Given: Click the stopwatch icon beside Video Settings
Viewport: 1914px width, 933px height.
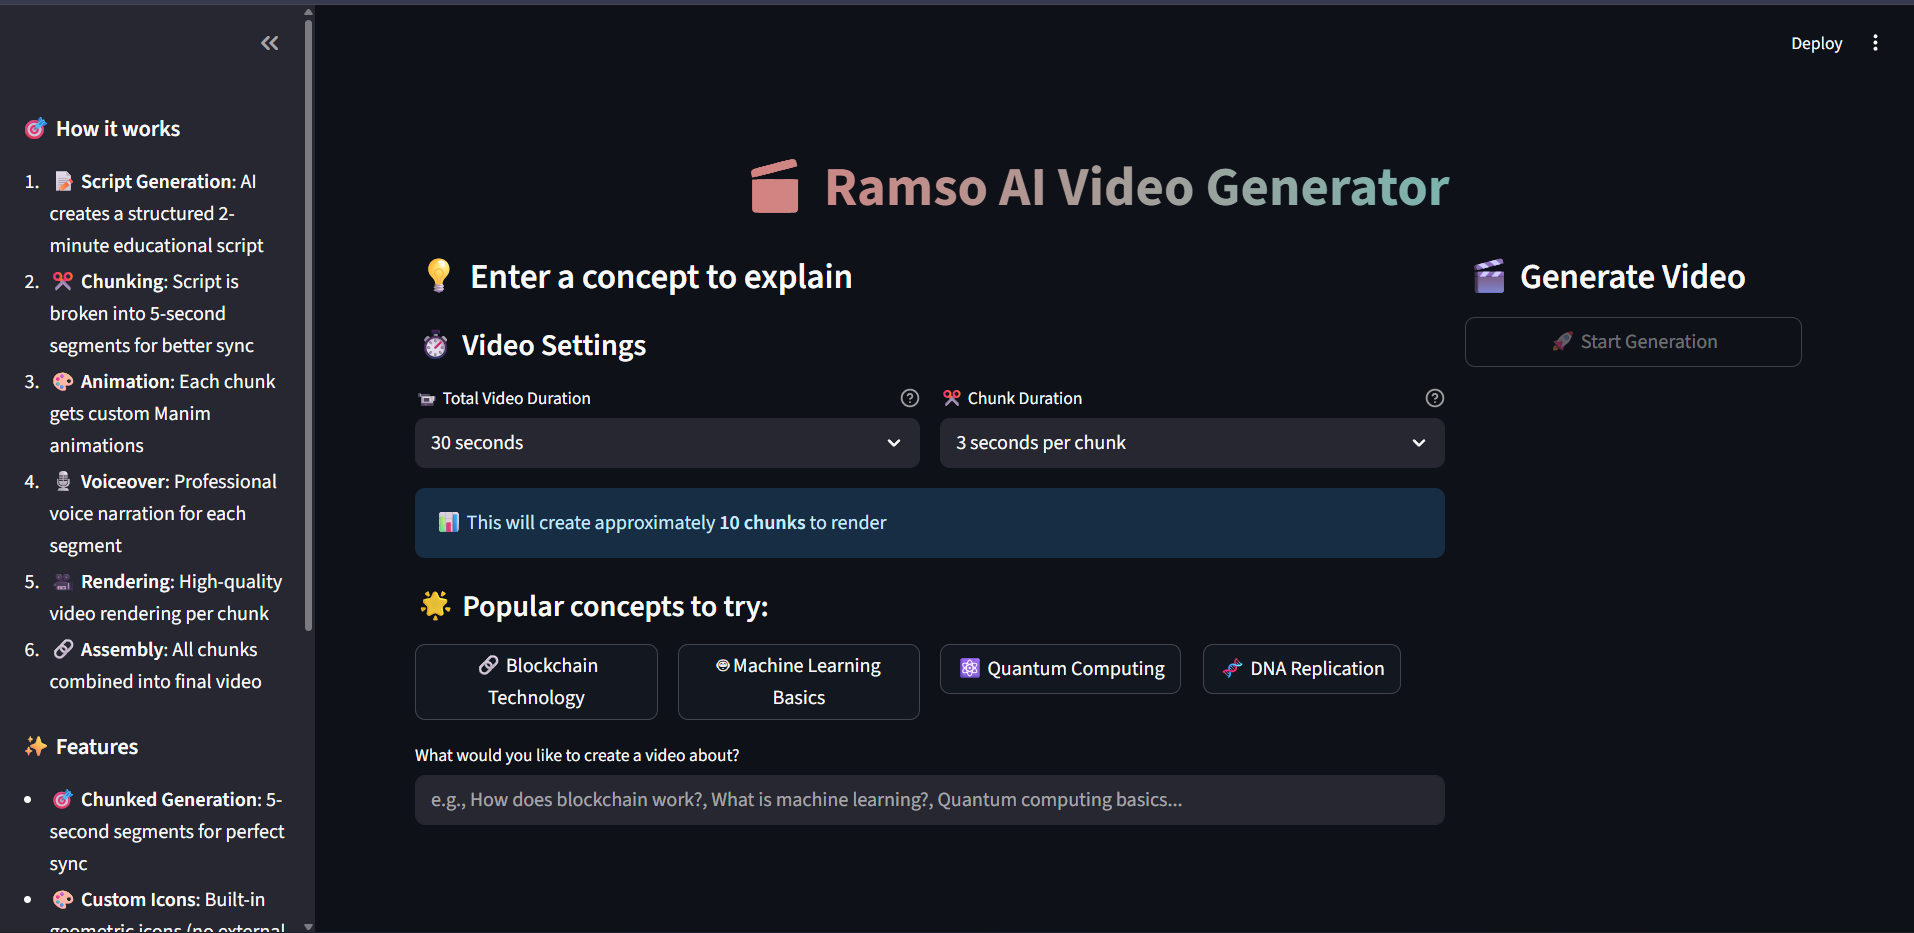Looking at the screenshot, I should pyautogui.click(x=435, y=345).
